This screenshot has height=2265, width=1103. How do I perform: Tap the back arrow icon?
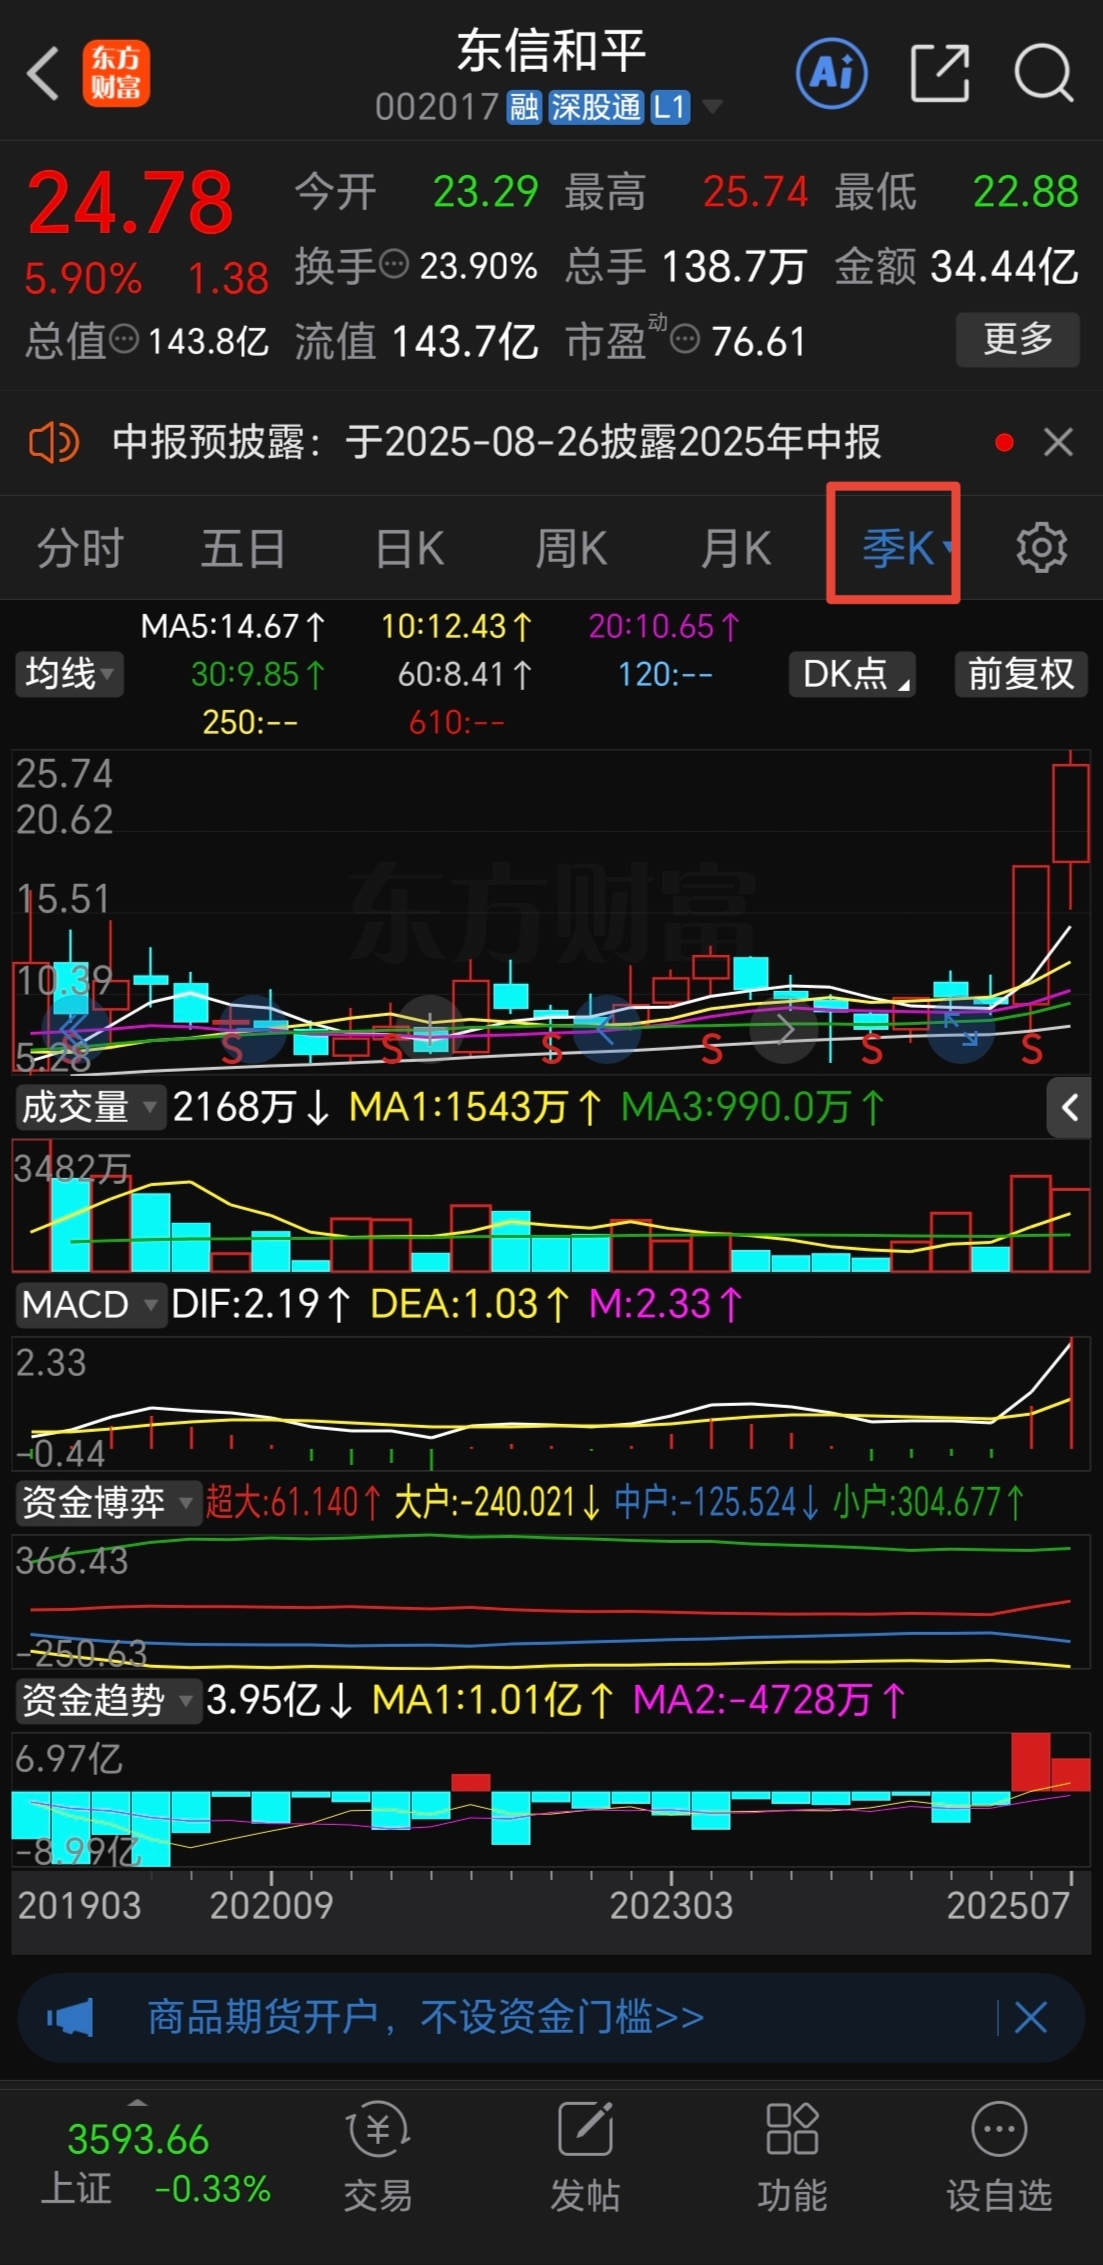[x=43, y=73]
